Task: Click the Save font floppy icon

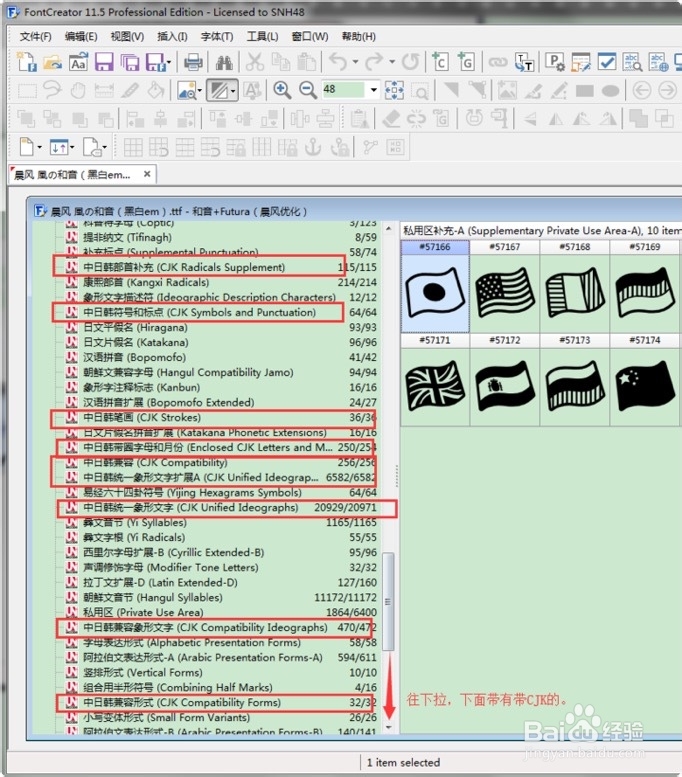Action: click(x=104, y=62)
